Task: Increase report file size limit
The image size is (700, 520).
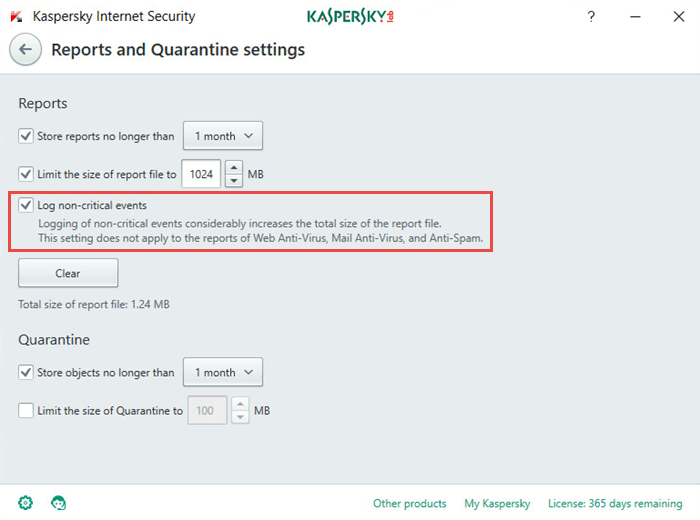Action: click(x=234, y=167)
